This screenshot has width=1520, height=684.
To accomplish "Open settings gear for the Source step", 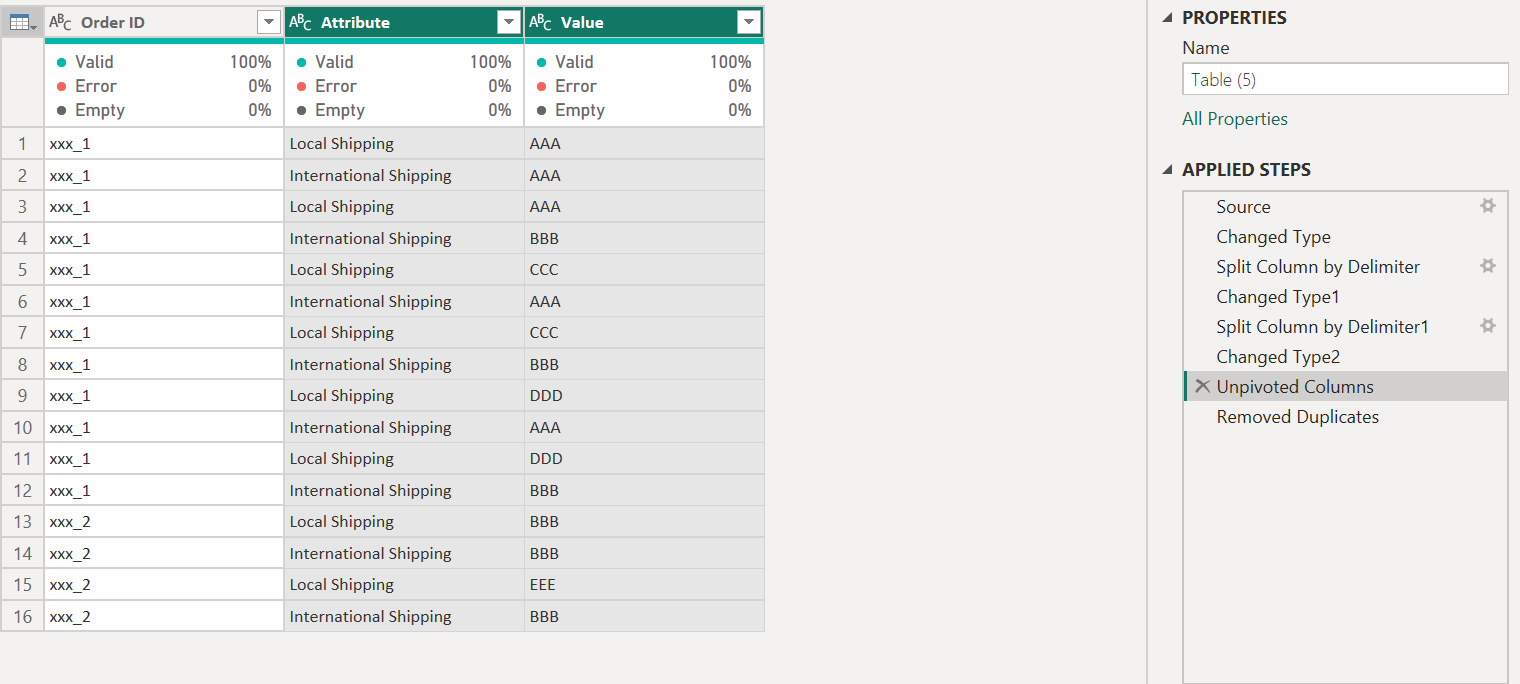I will [1488, 206].
